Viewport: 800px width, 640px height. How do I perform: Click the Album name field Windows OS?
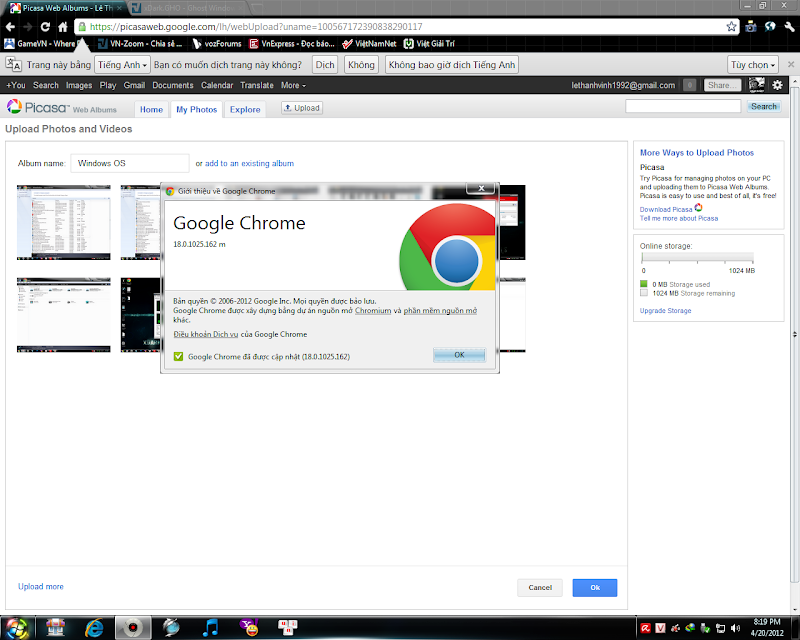(130, 163)
